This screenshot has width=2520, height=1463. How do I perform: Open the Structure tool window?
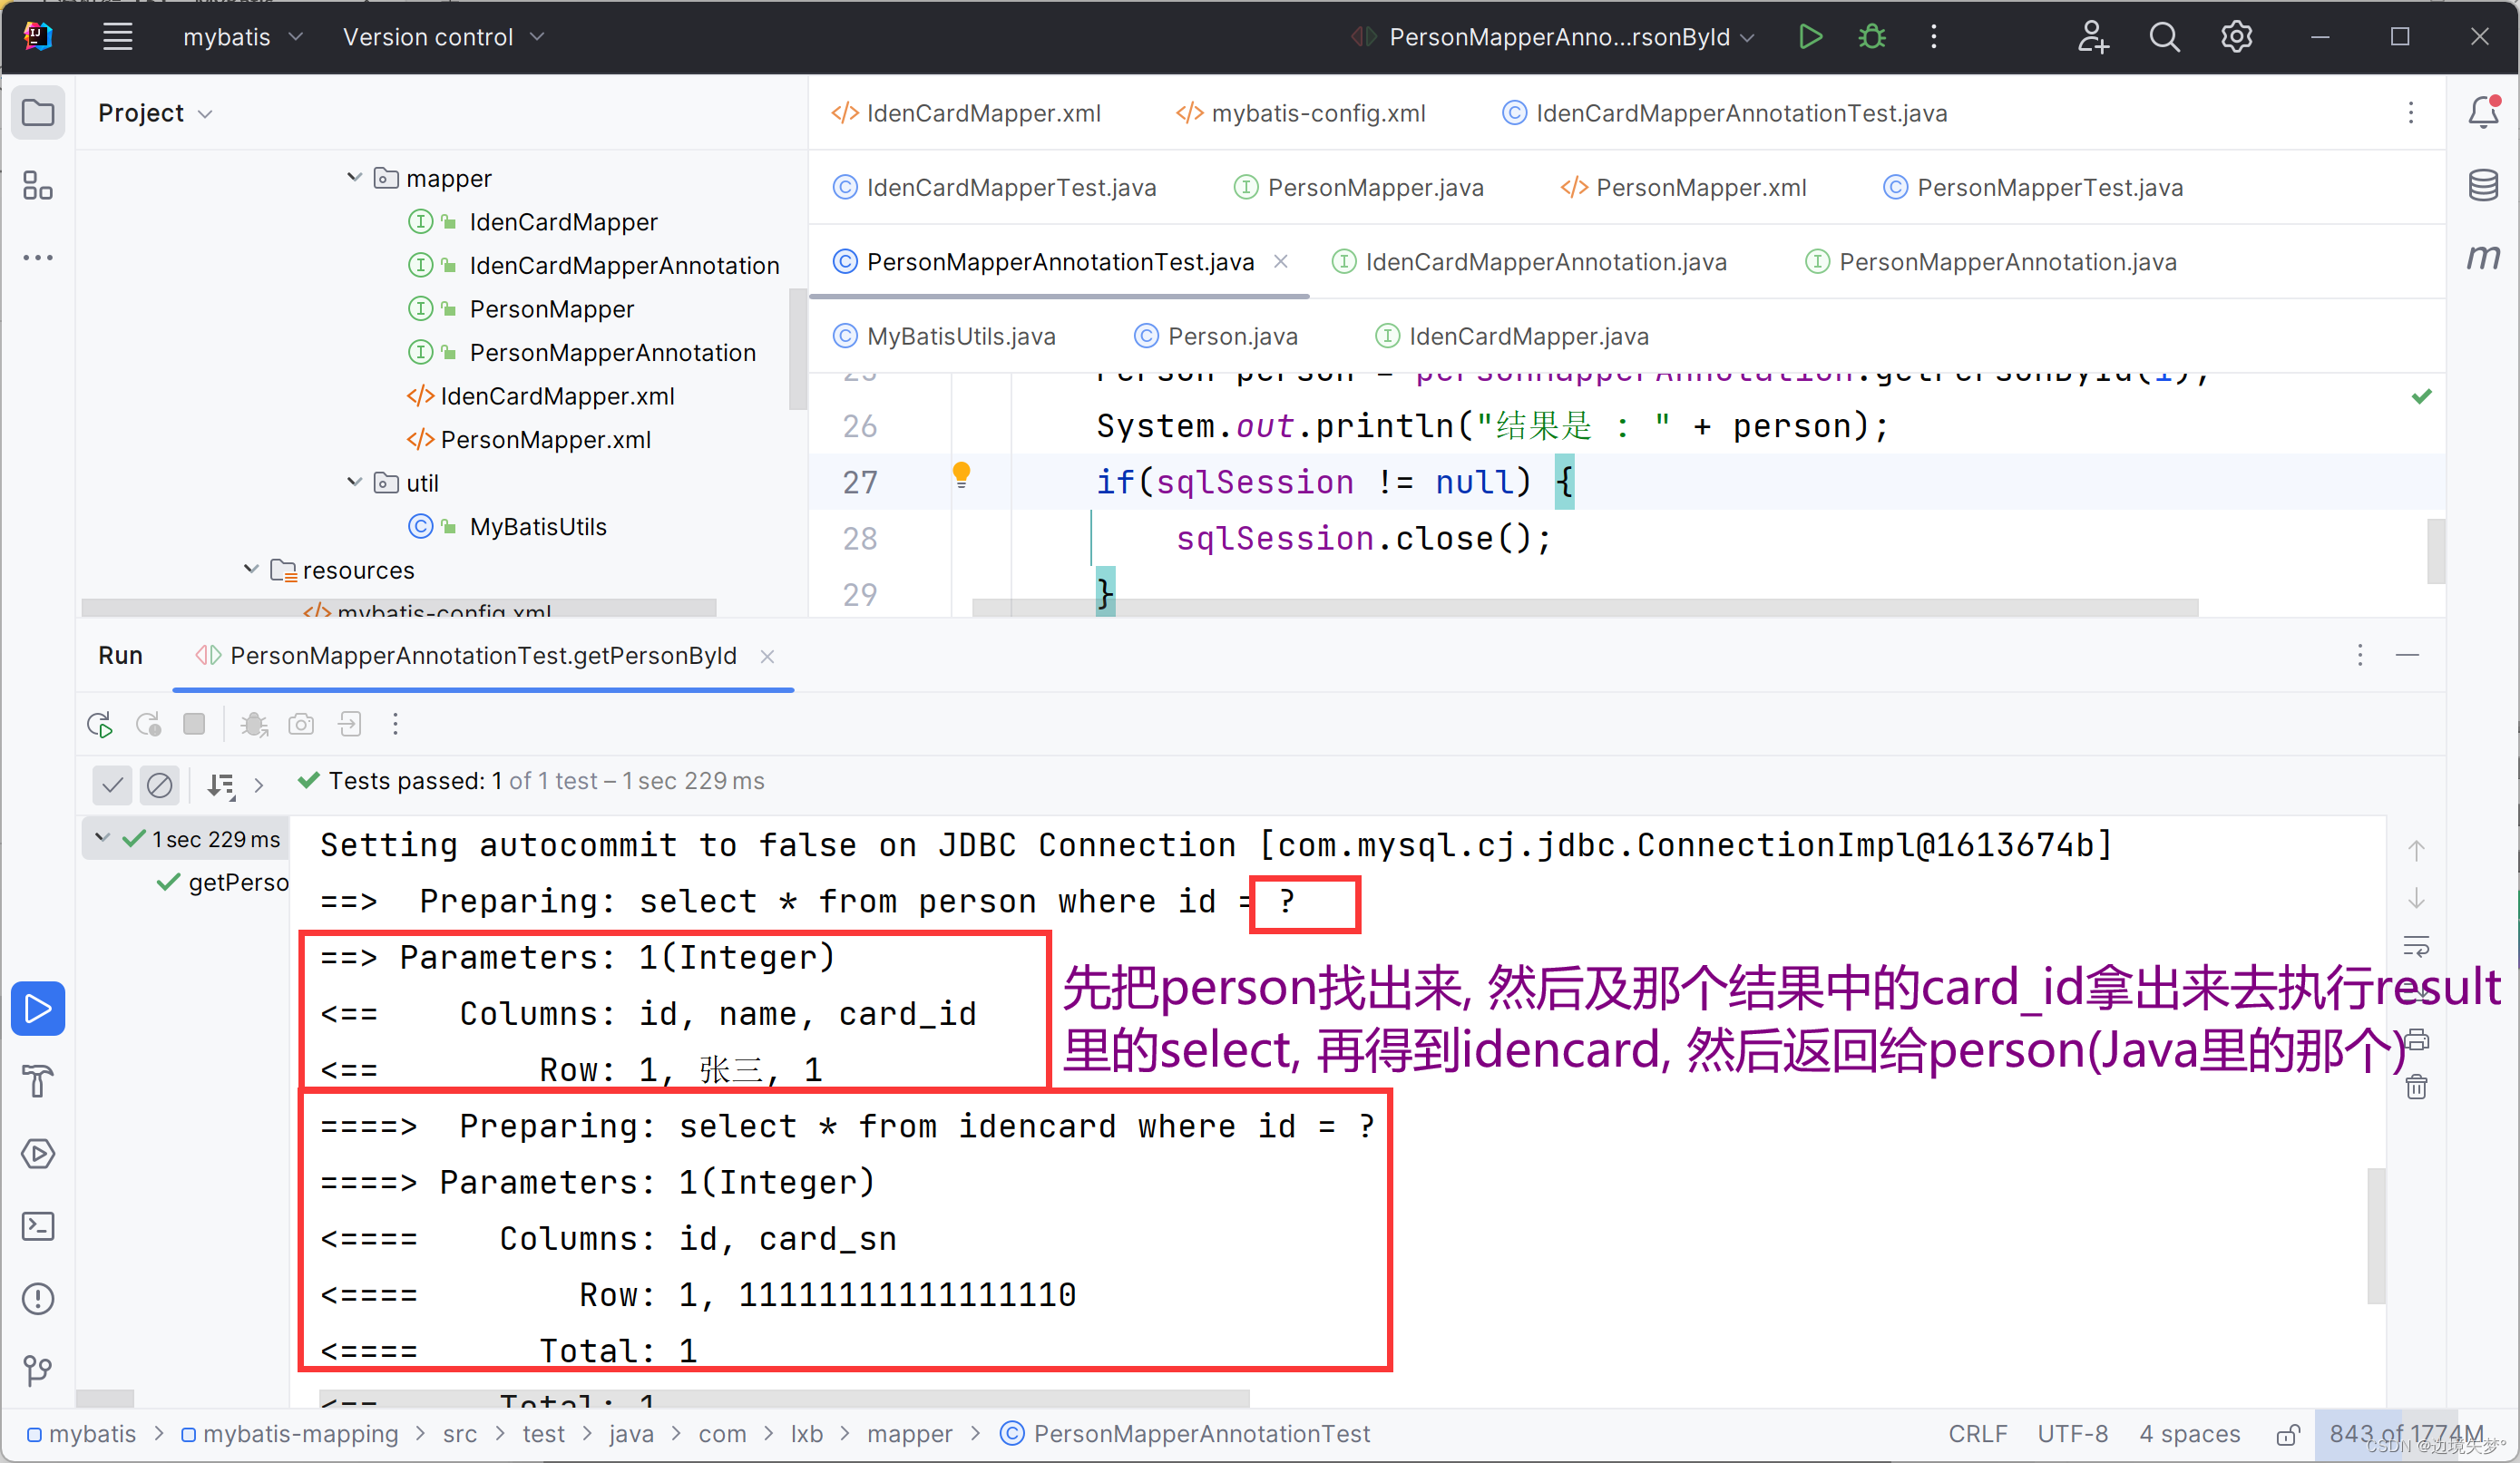(38, 185)
